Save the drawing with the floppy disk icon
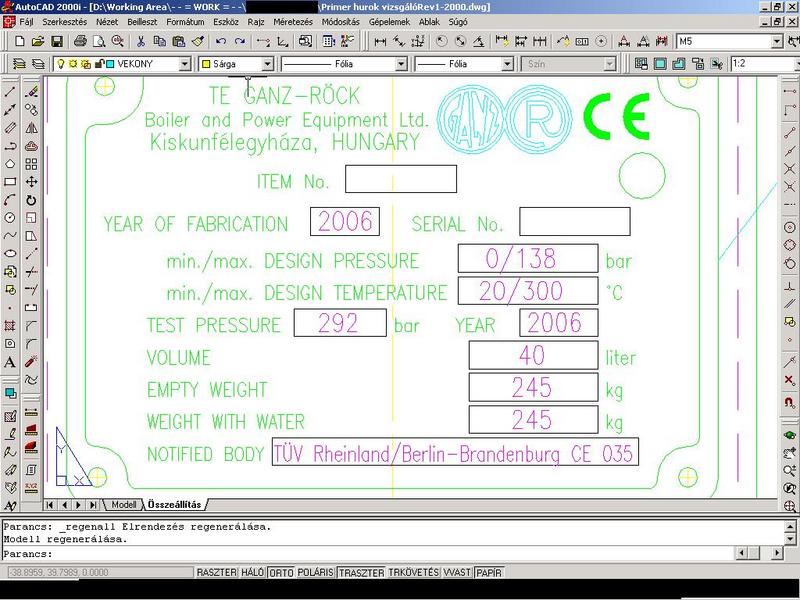The image size is (800, 600). (x=57, y=41)
